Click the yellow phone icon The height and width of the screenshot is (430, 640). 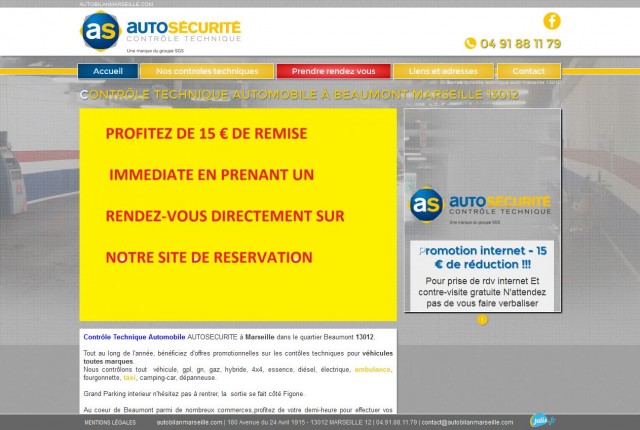tap(470, 43)
